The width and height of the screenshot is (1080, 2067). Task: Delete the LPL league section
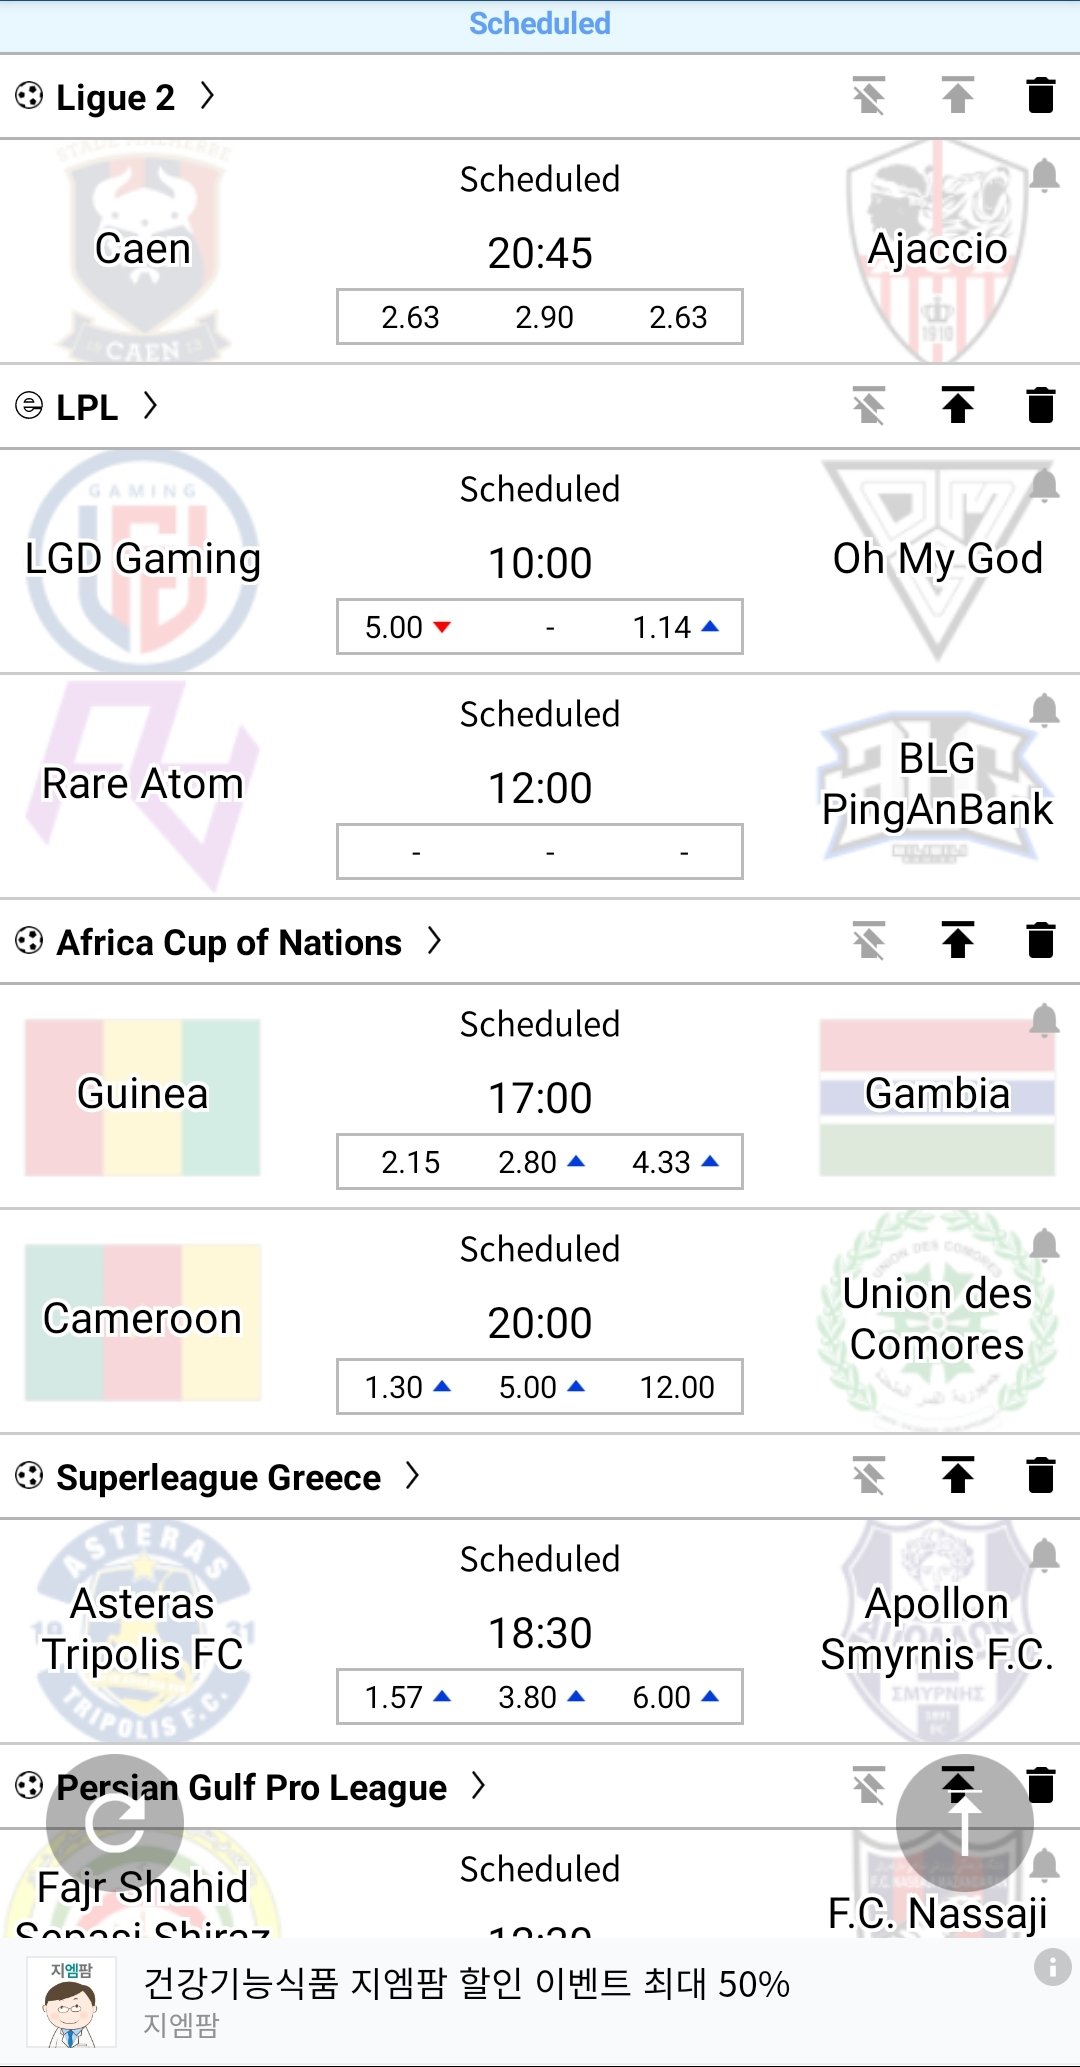coord(1041,406)
